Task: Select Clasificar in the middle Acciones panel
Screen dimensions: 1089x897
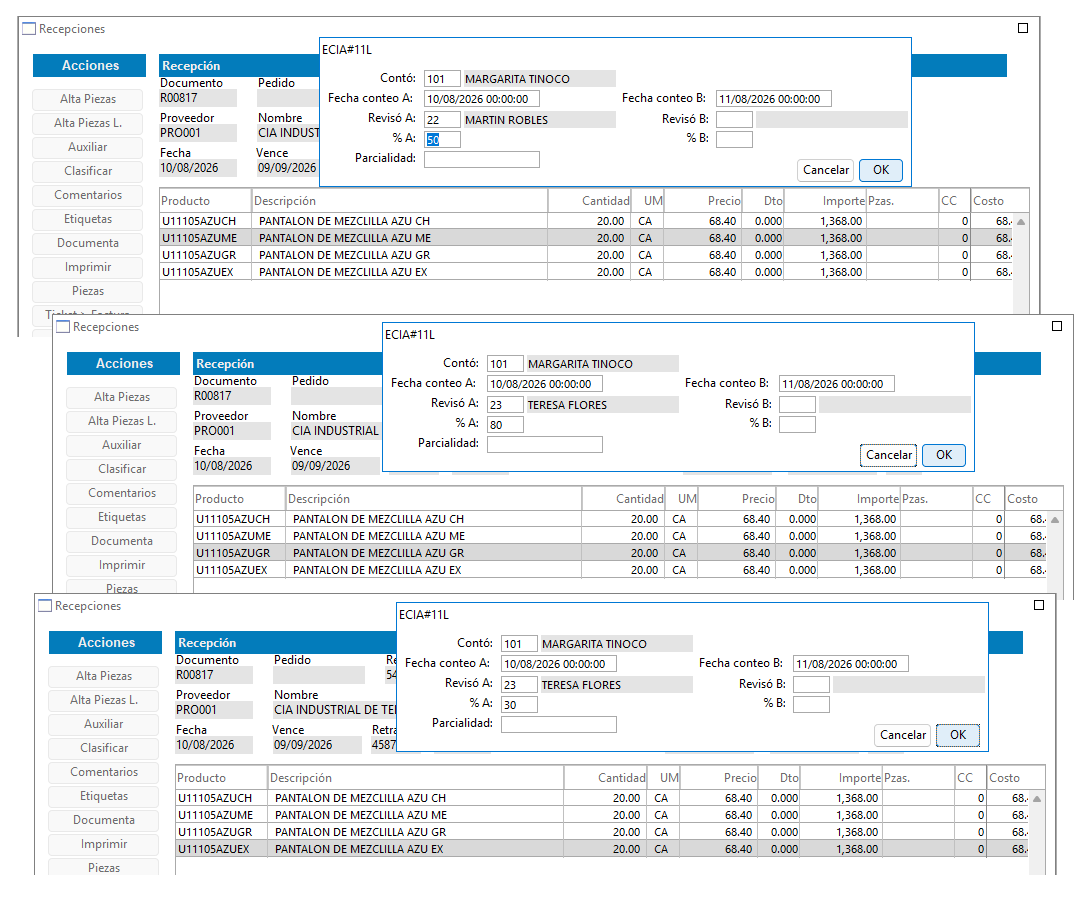Action: [122, 469]
